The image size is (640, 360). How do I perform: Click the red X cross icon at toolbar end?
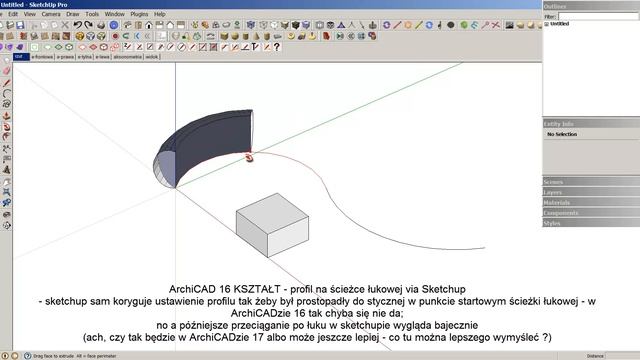click(496, 25)
